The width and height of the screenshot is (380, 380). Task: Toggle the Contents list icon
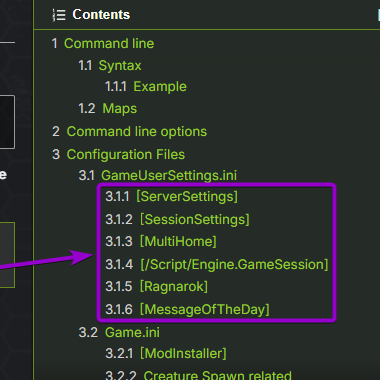coord(59,15)
